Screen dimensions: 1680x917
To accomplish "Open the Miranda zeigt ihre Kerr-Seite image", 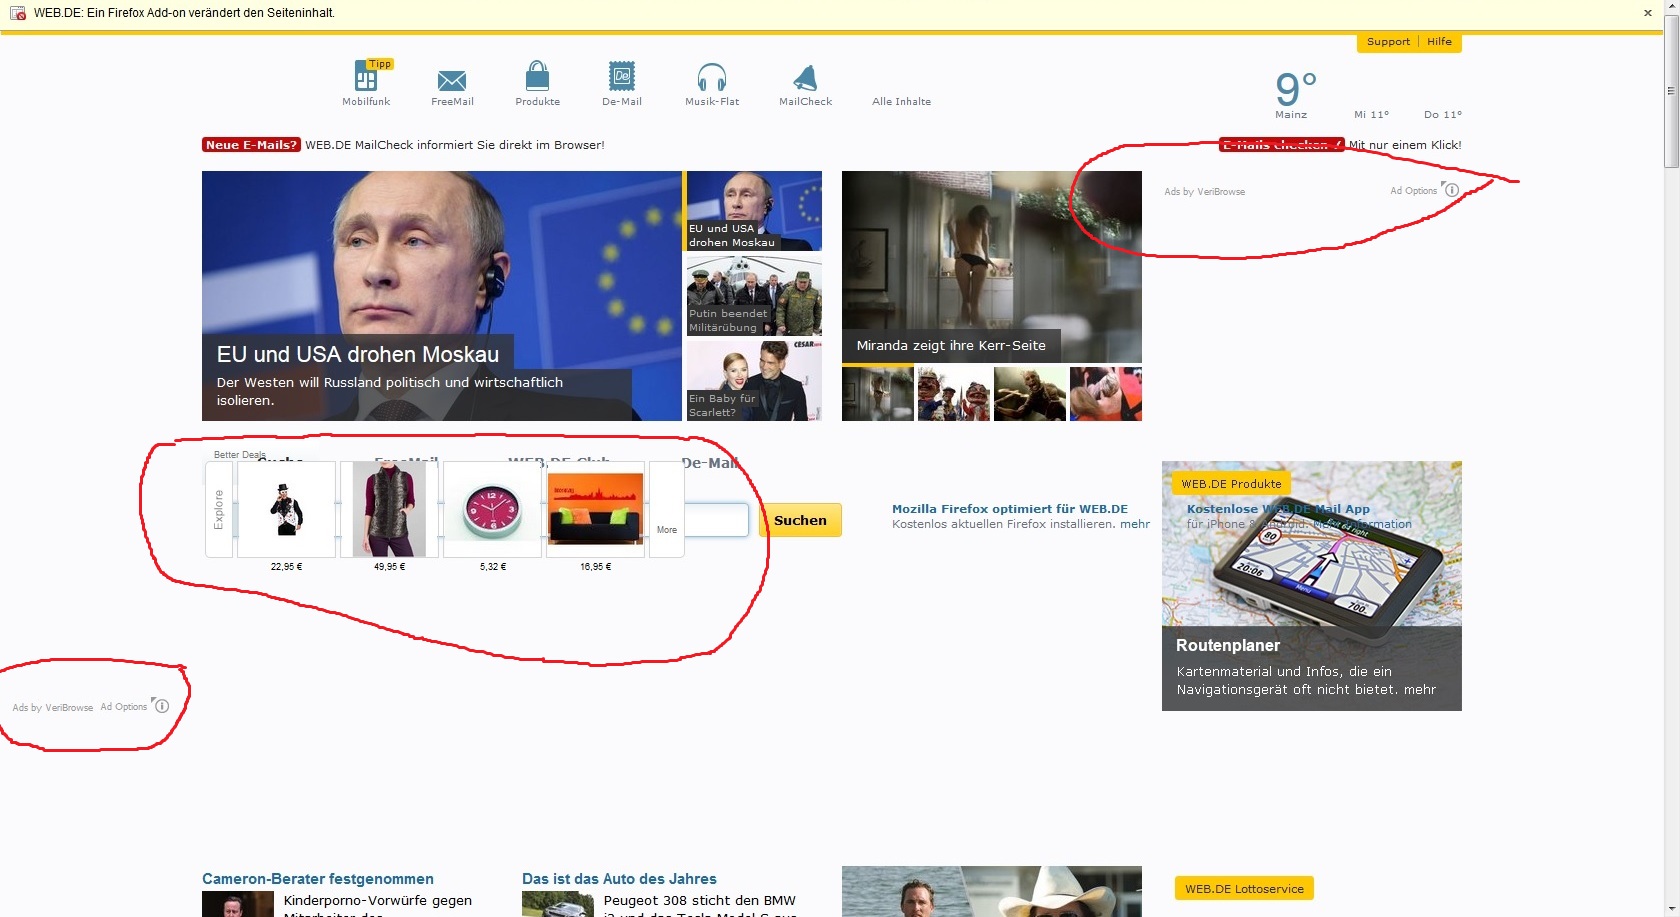I will (x=992, y=266).
